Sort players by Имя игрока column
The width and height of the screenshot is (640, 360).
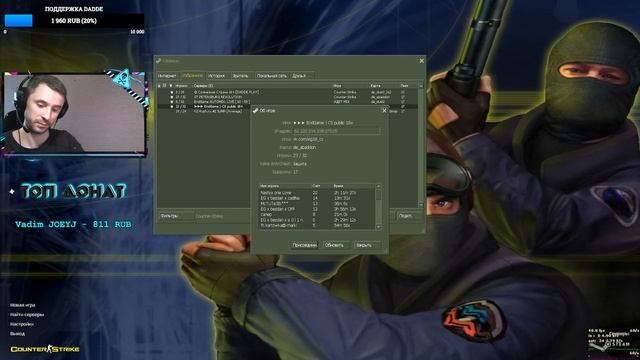click(284, 186)
